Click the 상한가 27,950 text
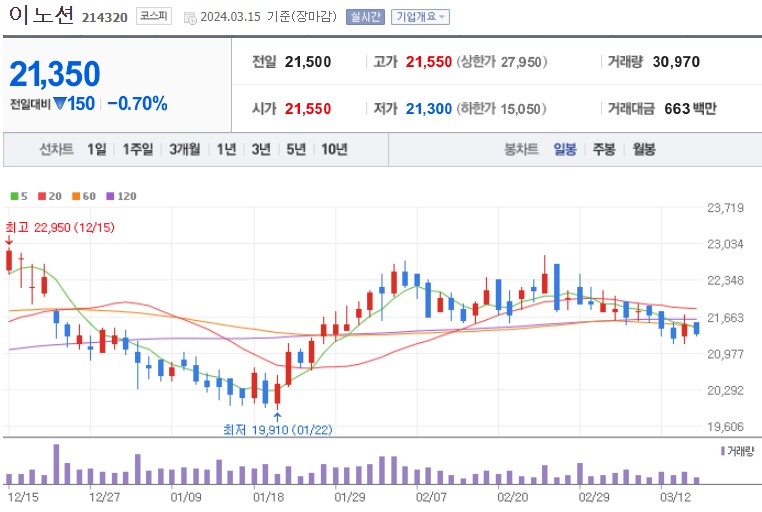This screenshot has width=762, height=512. (x=502, y=62)
